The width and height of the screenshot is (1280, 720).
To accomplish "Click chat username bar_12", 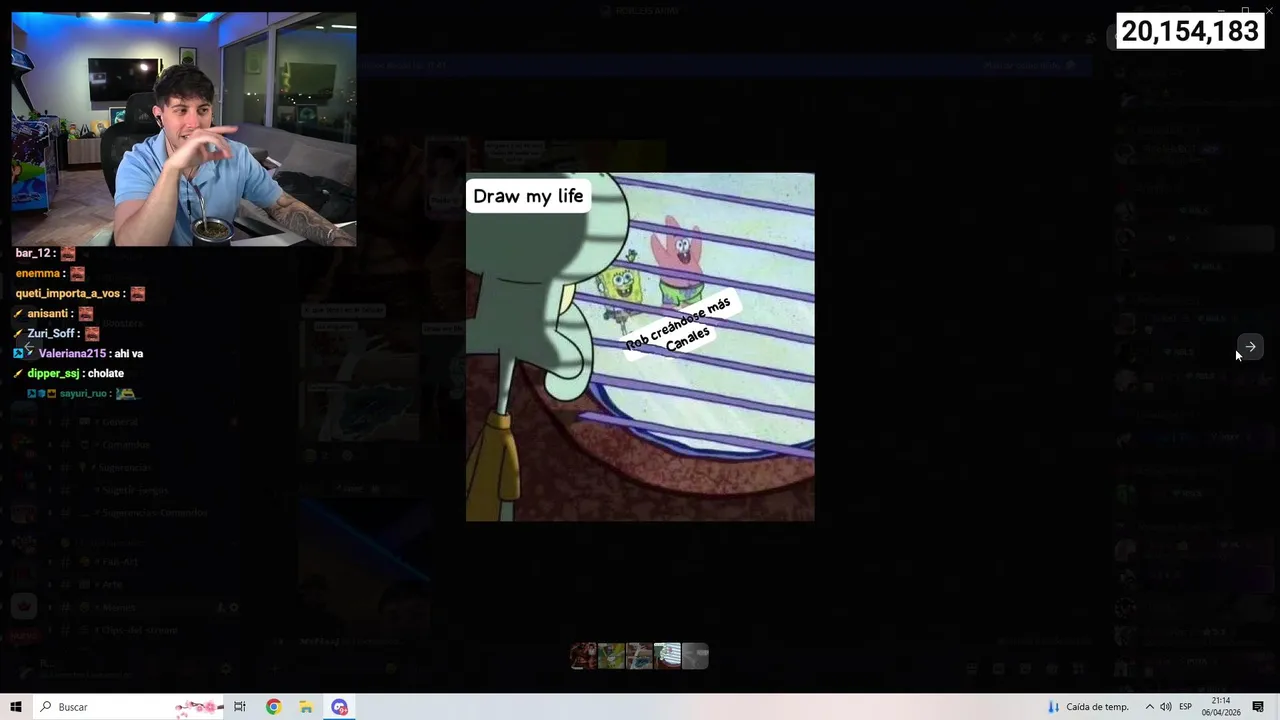I will (33, 253).
